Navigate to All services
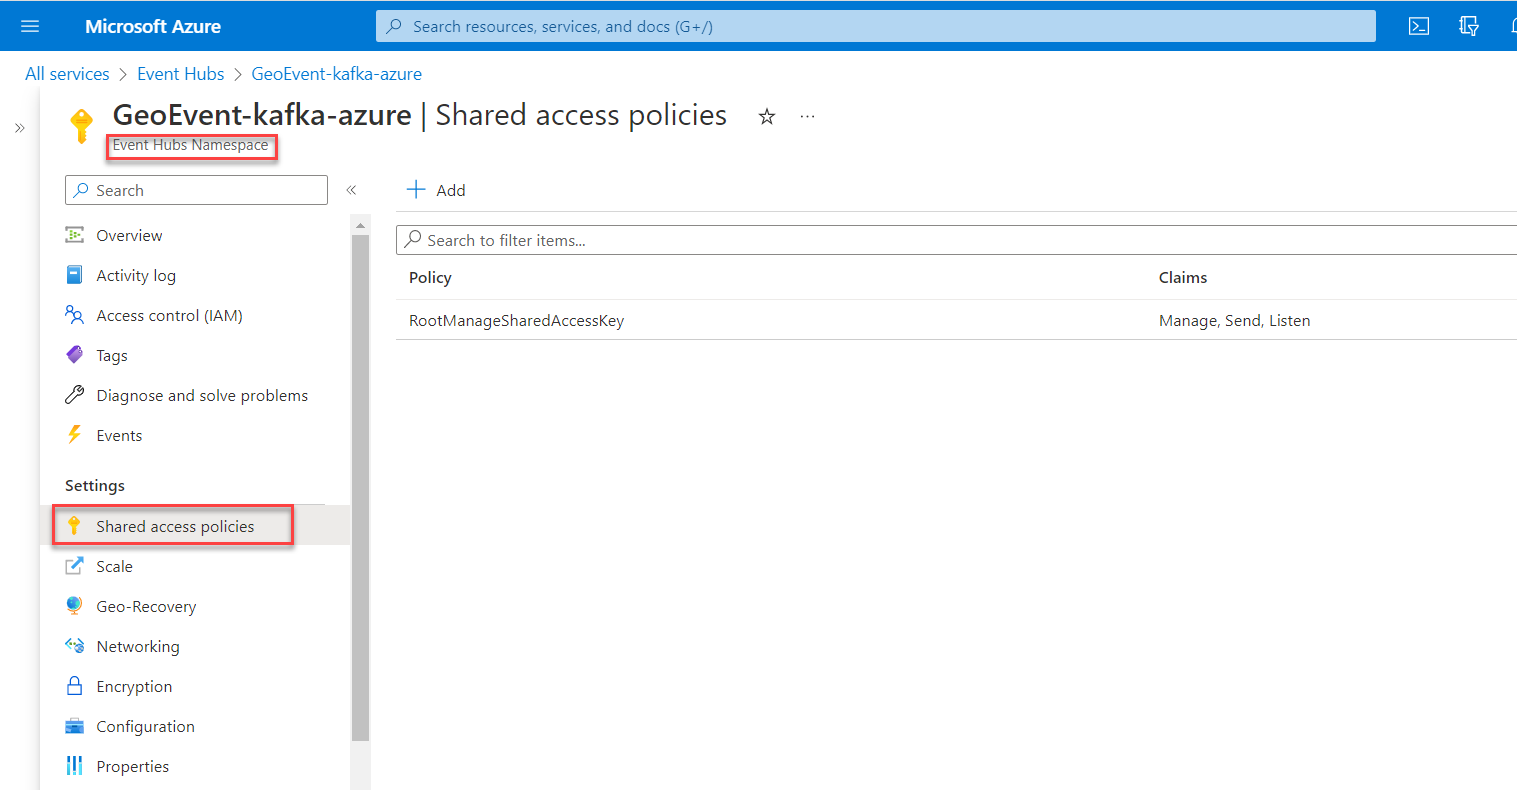Screen dimensions: 1517x790 (66, 73)
